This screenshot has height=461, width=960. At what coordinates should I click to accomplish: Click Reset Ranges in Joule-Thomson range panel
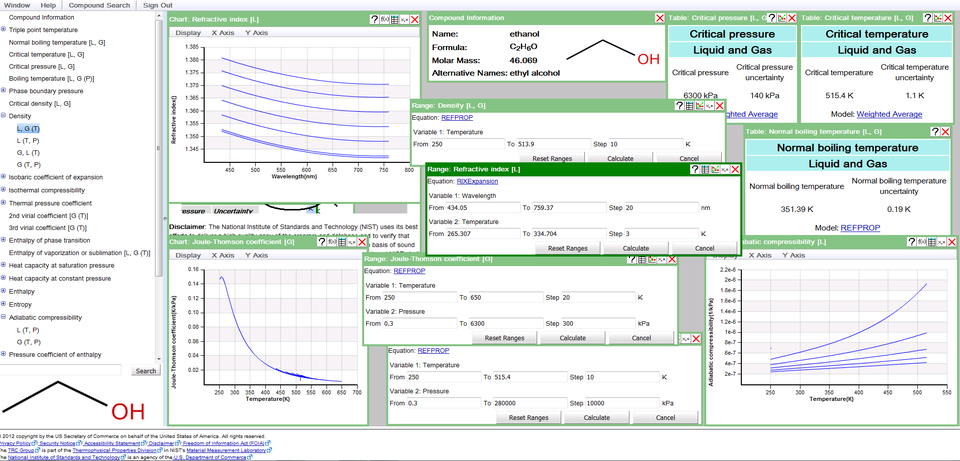[x=505, y=338]
